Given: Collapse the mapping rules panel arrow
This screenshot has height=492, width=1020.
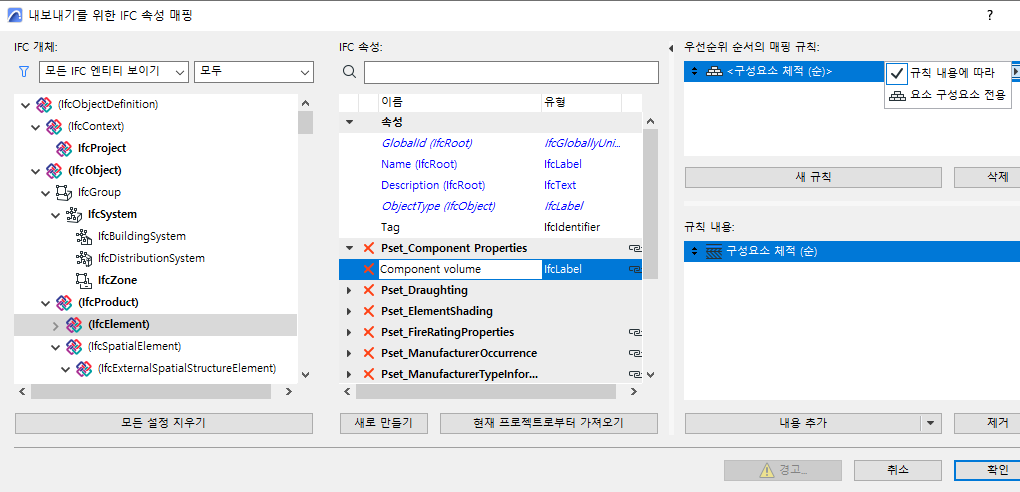Looking at the screenshot, I should click(x=671, y=49).
